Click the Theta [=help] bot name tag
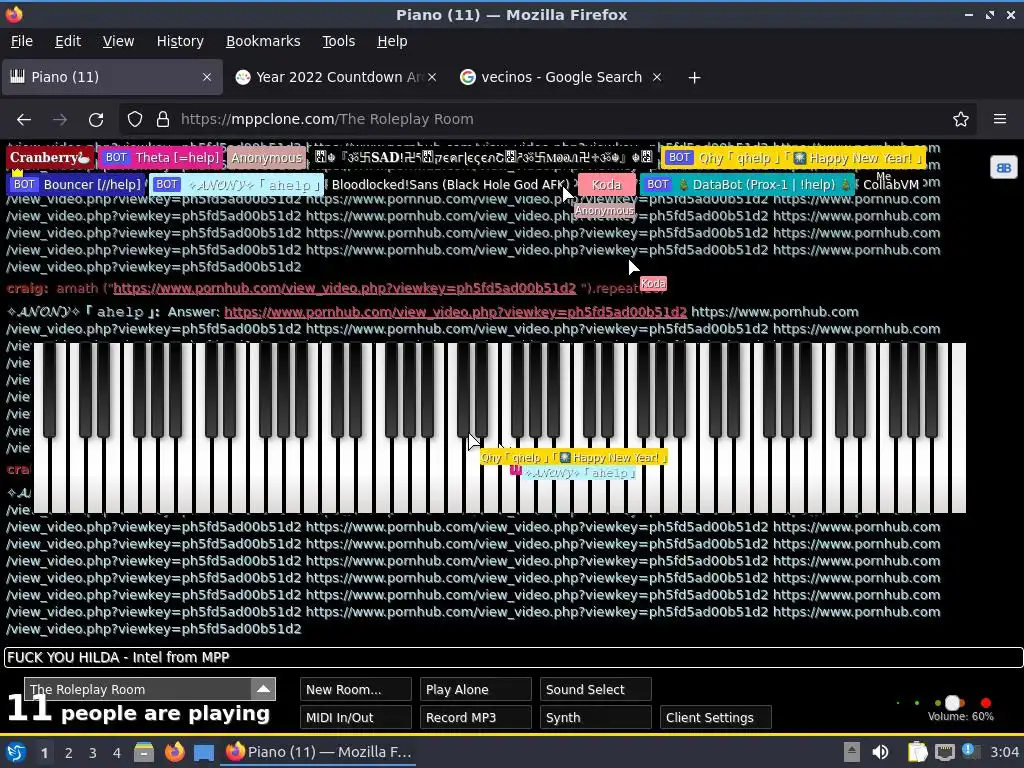 pyautogui.click(x=161, y=157)
